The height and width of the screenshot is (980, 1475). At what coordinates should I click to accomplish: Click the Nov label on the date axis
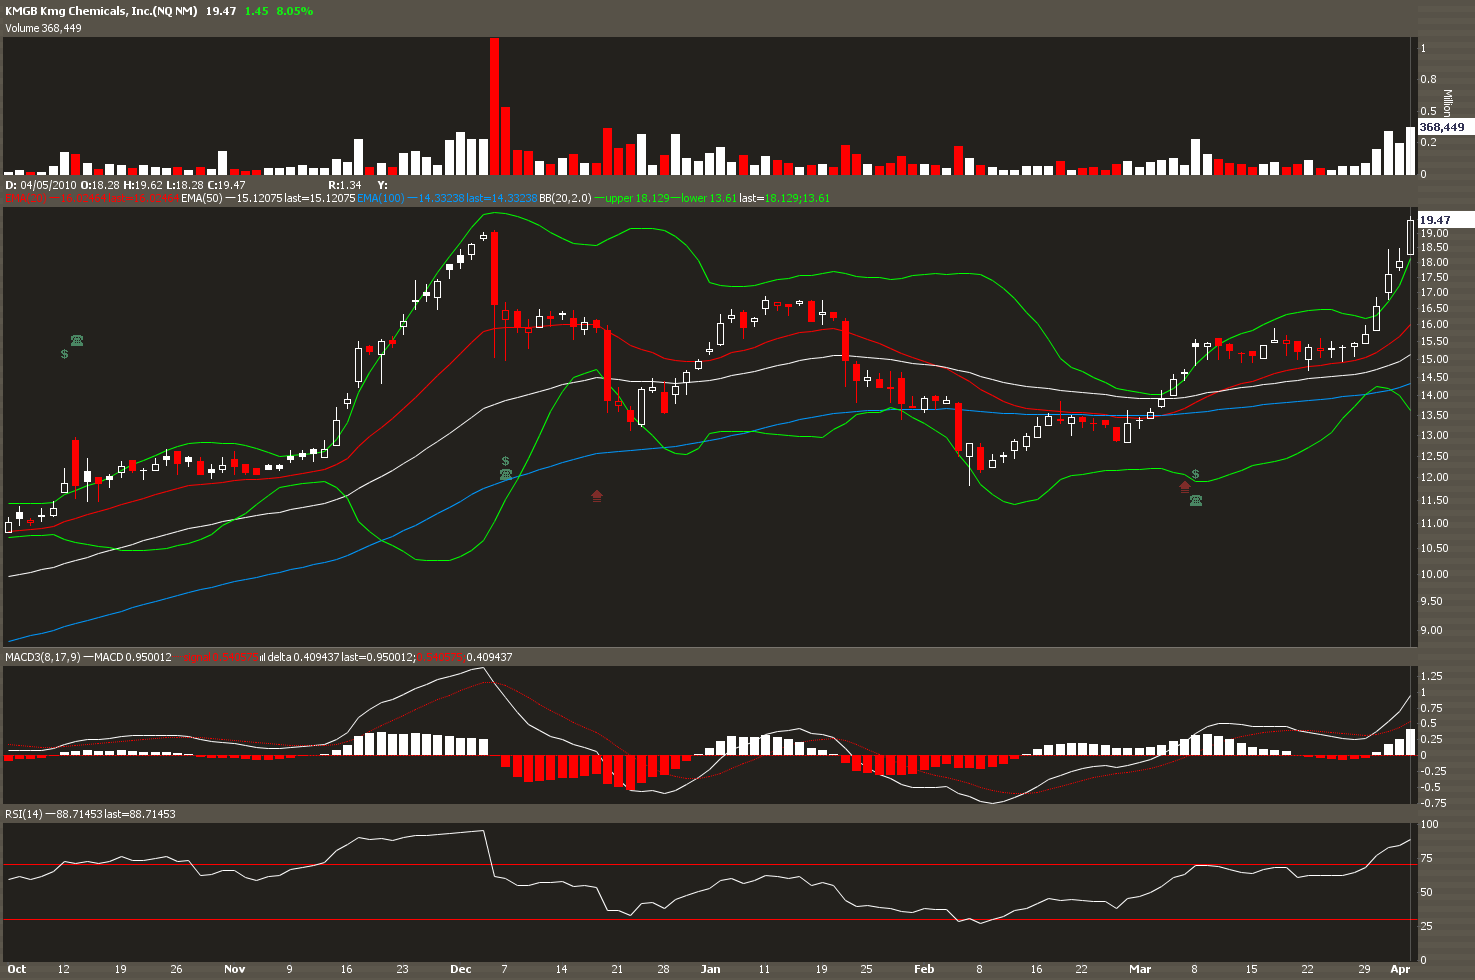[x=235, y=969]
